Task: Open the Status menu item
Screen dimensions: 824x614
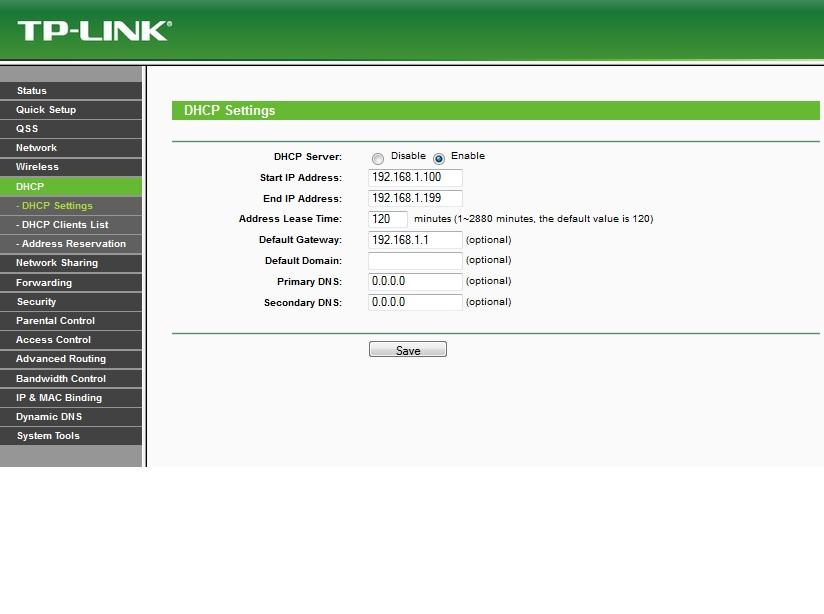Action: coord(71,90)
